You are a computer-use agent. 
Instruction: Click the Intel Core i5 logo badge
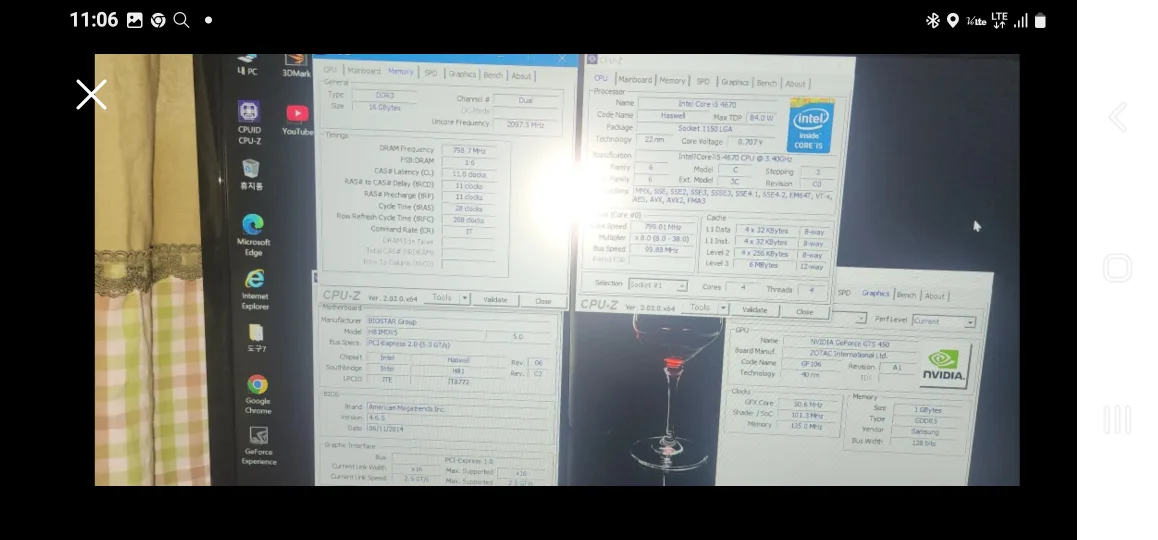pos(812,125)
